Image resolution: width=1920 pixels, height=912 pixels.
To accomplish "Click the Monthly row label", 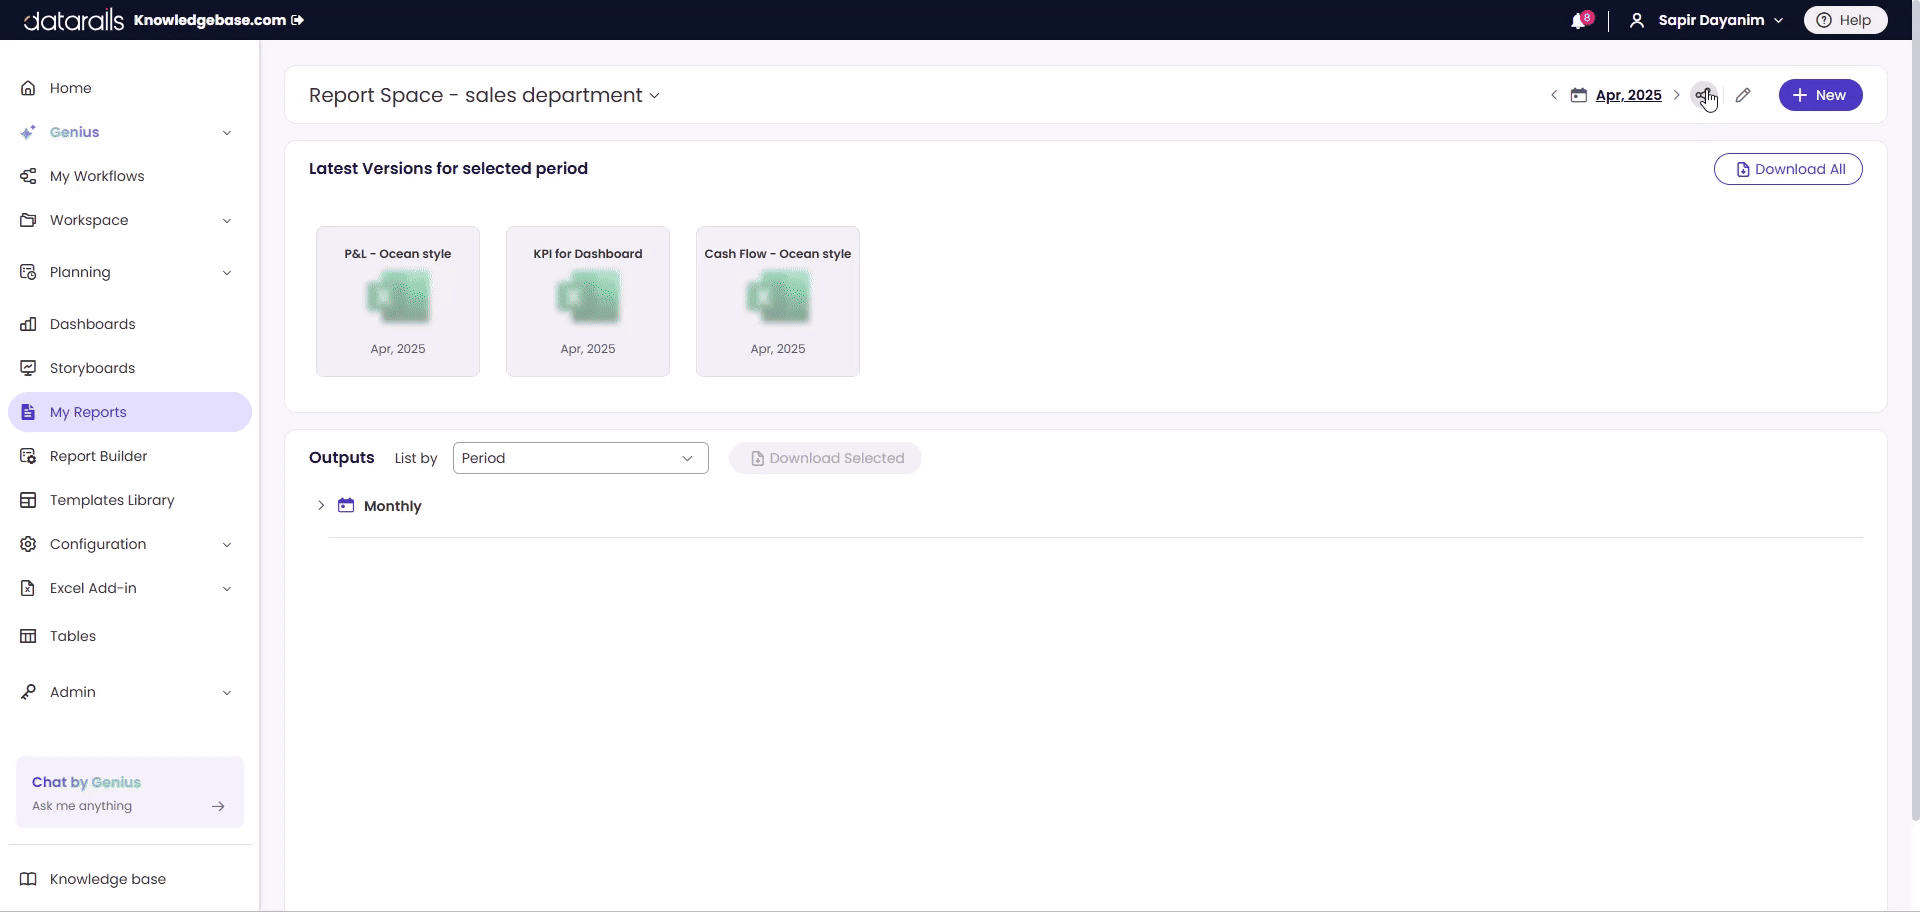I will coord(392,506).
